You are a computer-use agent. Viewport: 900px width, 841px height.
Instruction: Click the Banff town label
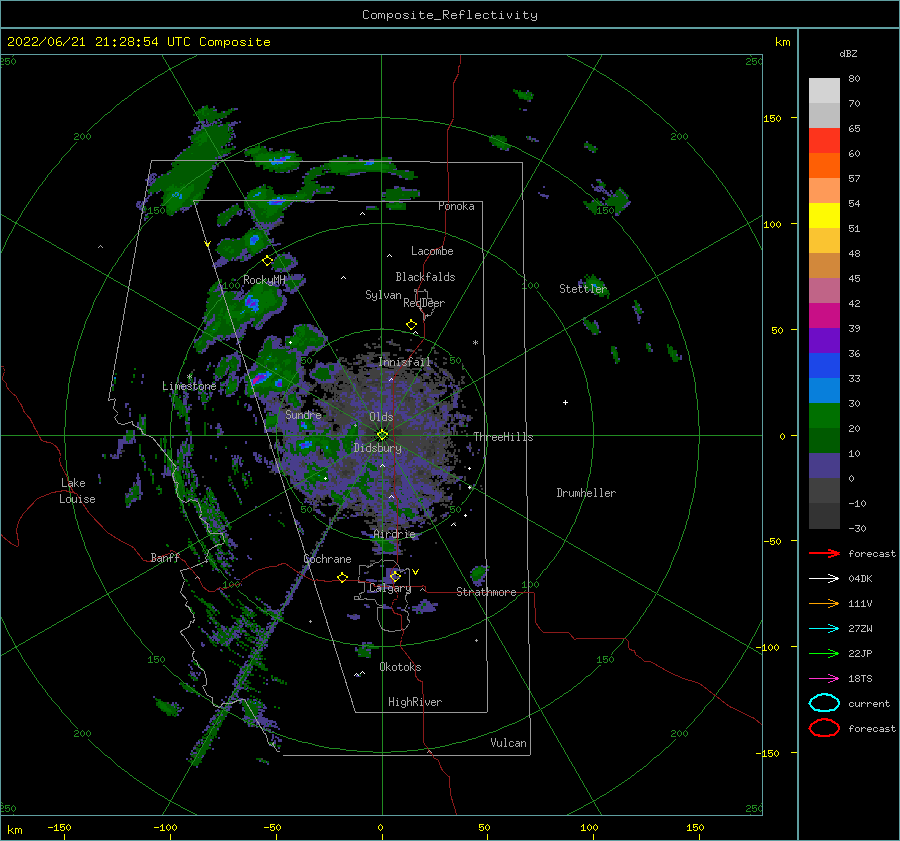tap(165, 557)
